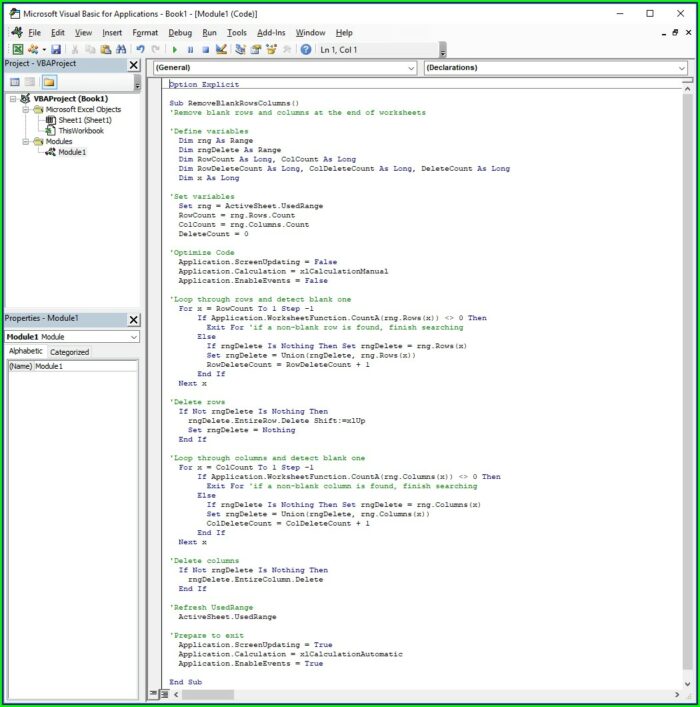Open Project Explorer toolbar icon

(240, 50)
